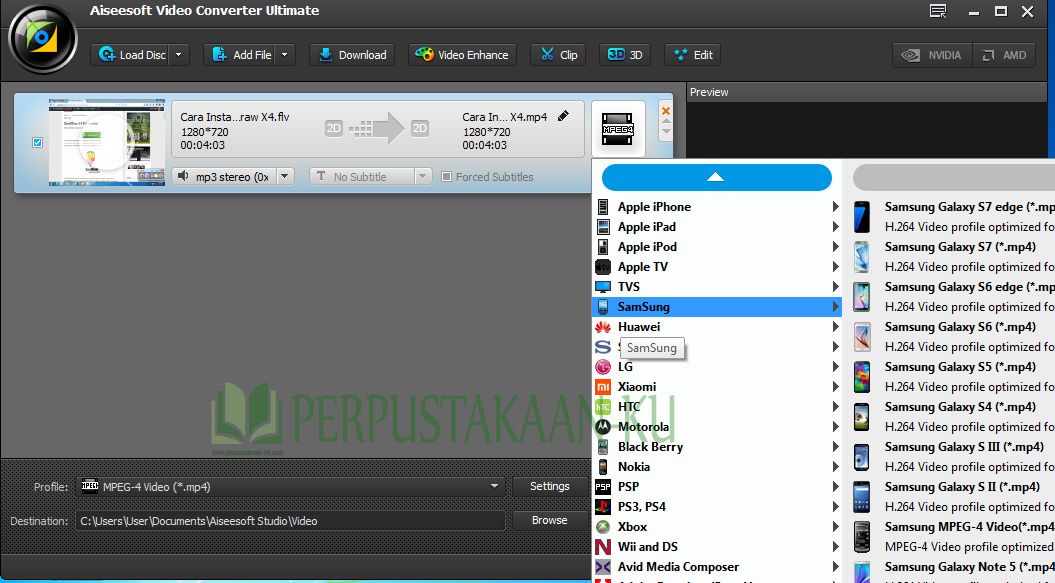Expand the Nokia submenu arrow
This screenshot has width=1055, height=583.
coord(835,467)
